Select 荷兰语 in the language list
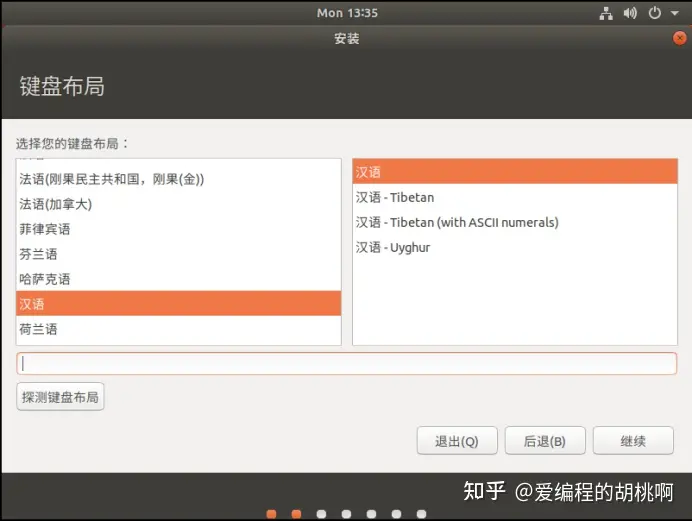This screenshot has width=692, height=521. pos(179,329)
